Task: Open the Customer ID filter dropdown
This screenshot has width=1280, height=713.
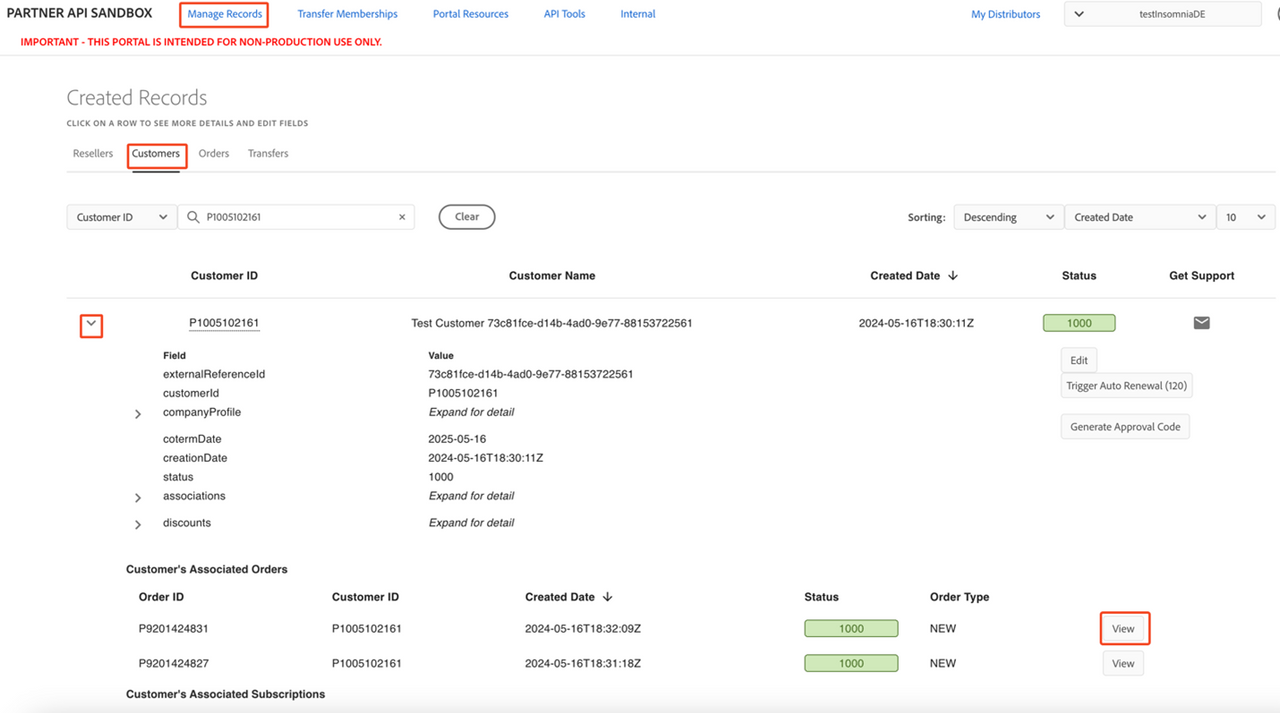Action: (x=120, y=217)
